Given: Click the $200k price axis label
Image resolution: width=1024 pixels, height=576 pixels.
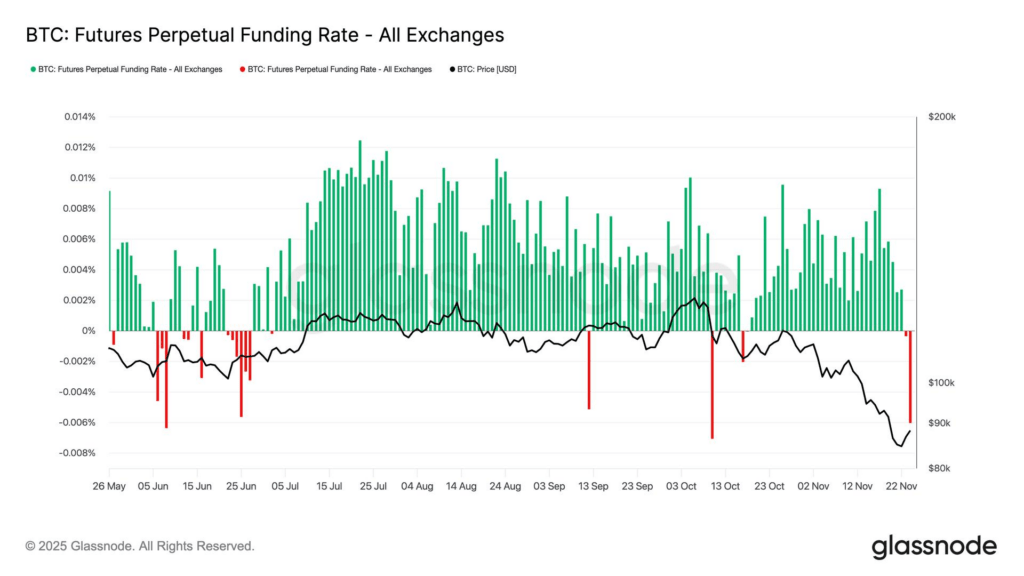Looking at the screenshot, I should pos(941,117).
